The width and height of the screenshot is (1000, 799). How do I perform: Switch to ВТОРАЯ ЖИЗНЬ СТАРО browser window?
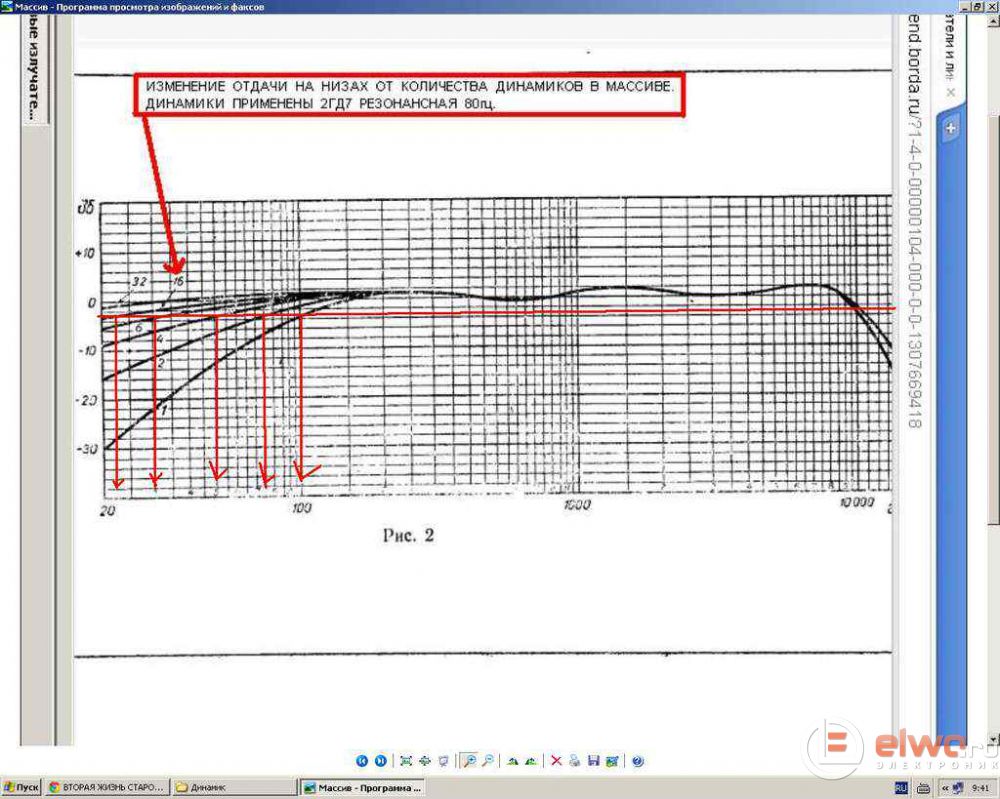pos(106,788)
